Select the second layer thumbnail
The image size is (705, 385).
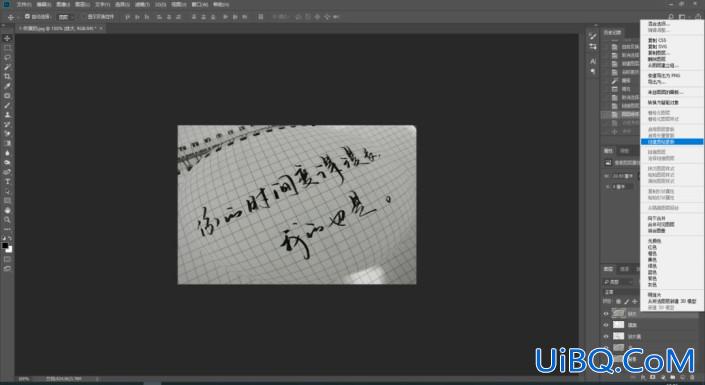(619, 325)
